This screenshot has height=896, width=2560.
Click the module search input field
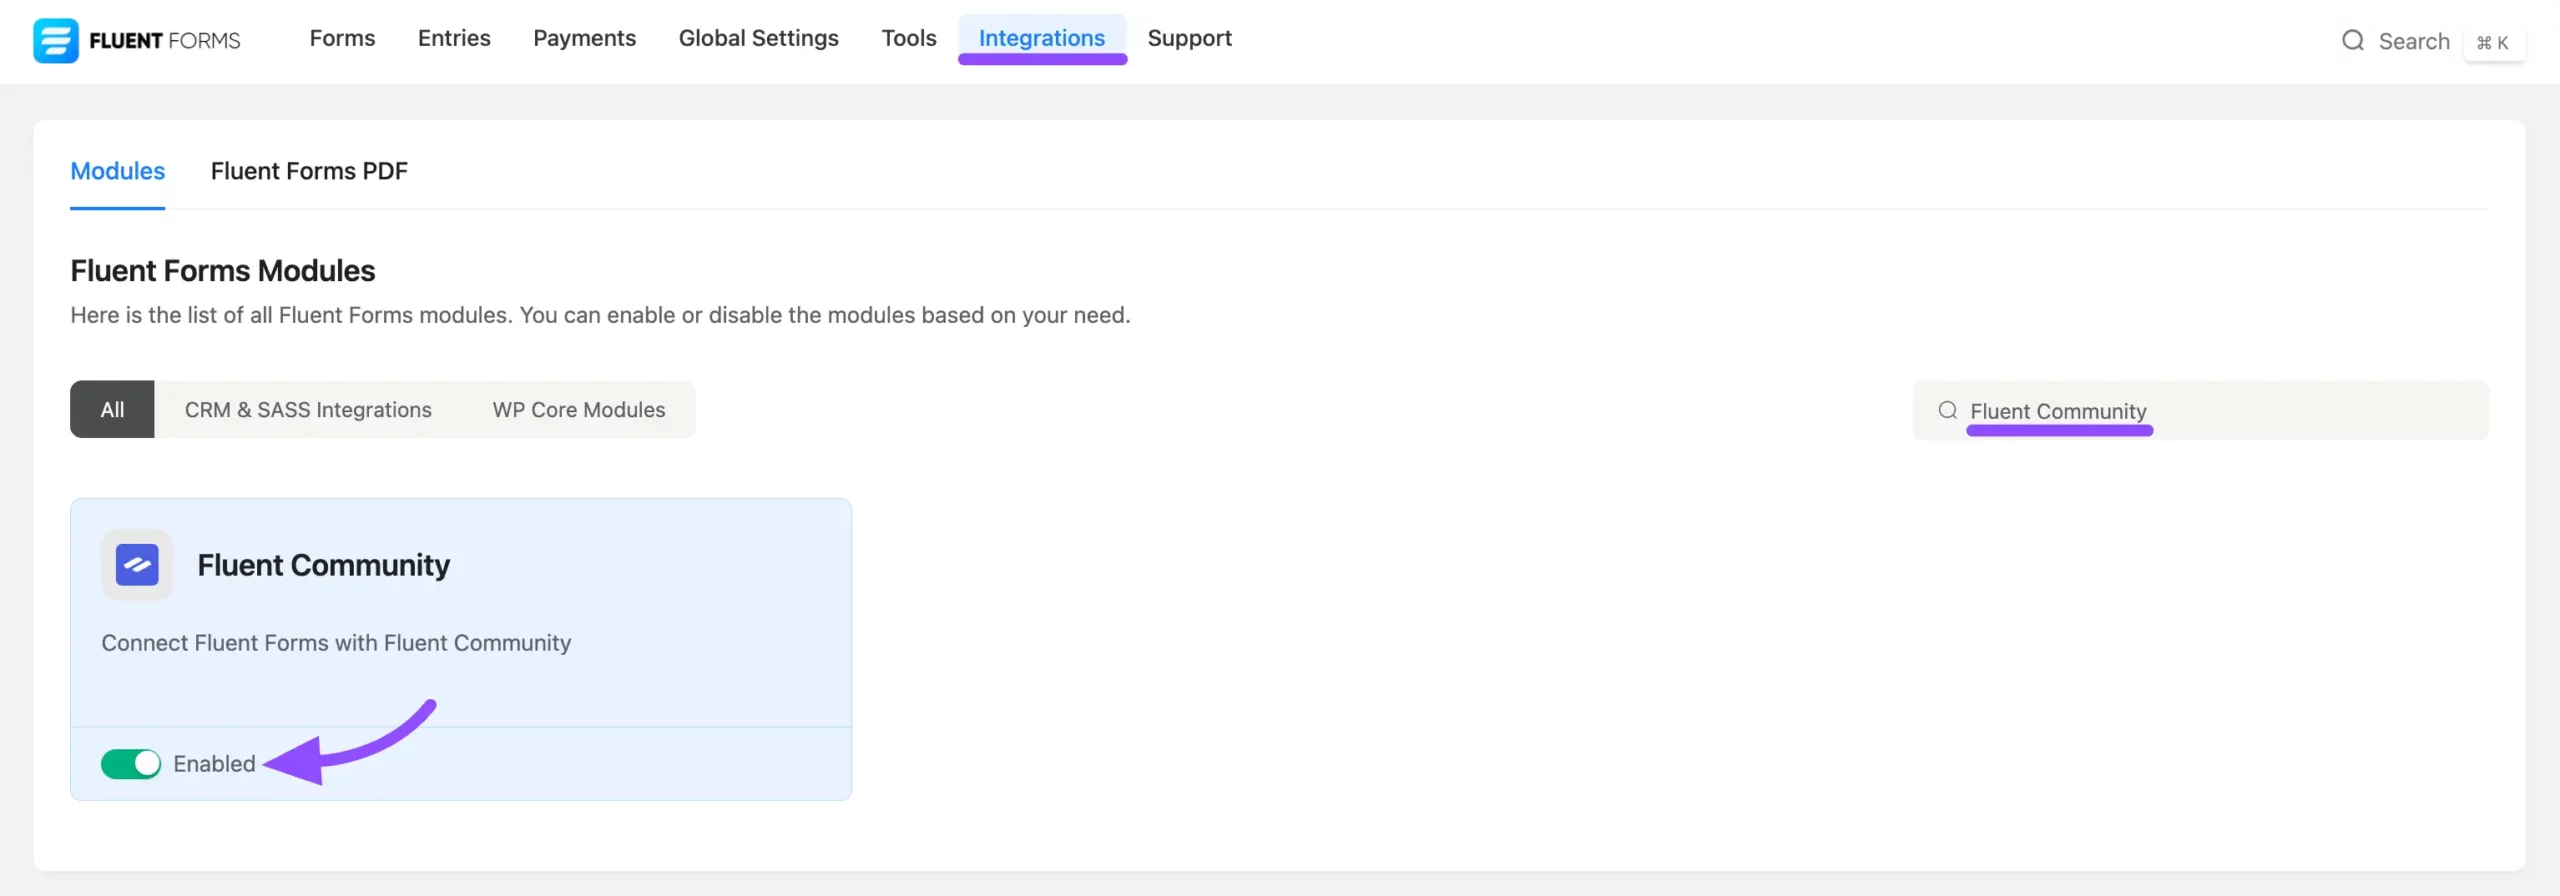[2200, 410]
